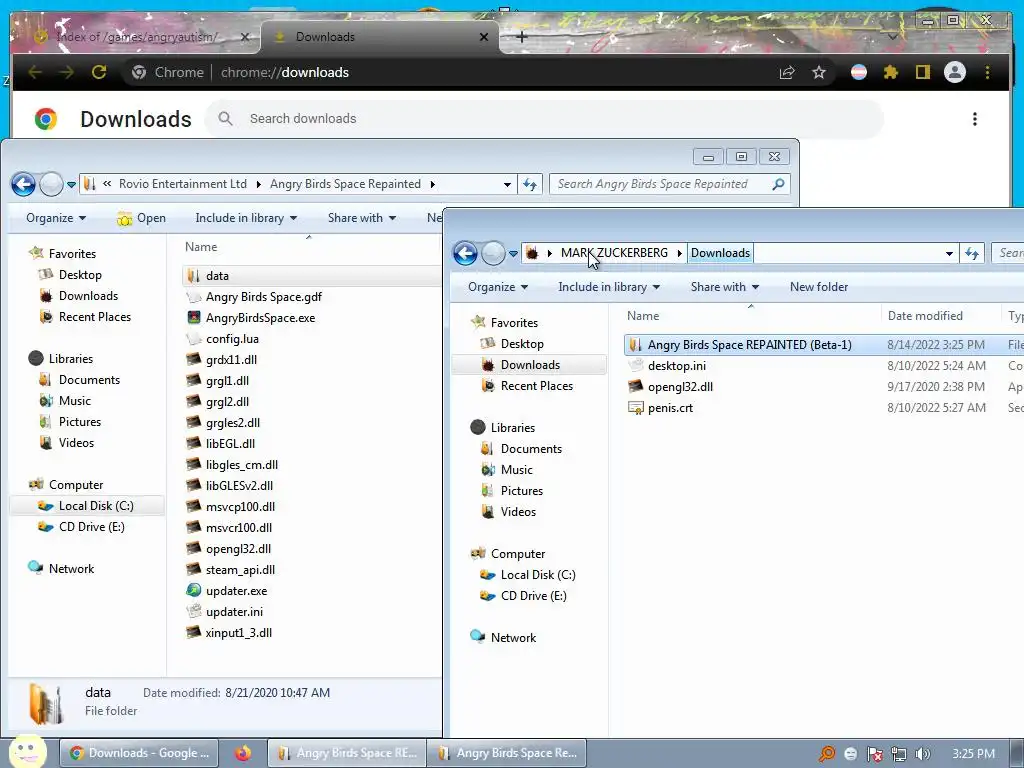Viewport: 1024px width, 768px height.
Task: Open Chrome share page icon
Action: [x=787, y=72]
